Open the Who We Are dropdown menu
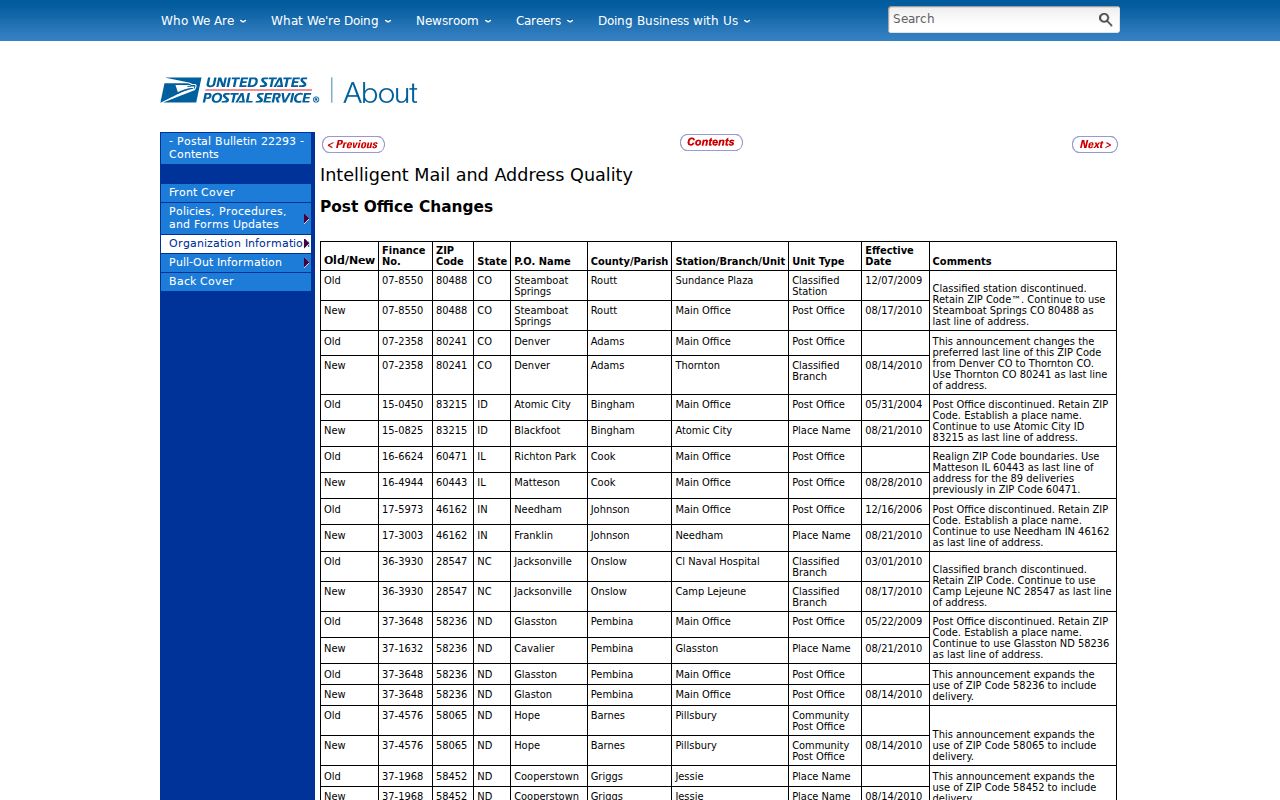Image resolution: width=1280 pixels, height=800 pixels. [x=203, y=20]
